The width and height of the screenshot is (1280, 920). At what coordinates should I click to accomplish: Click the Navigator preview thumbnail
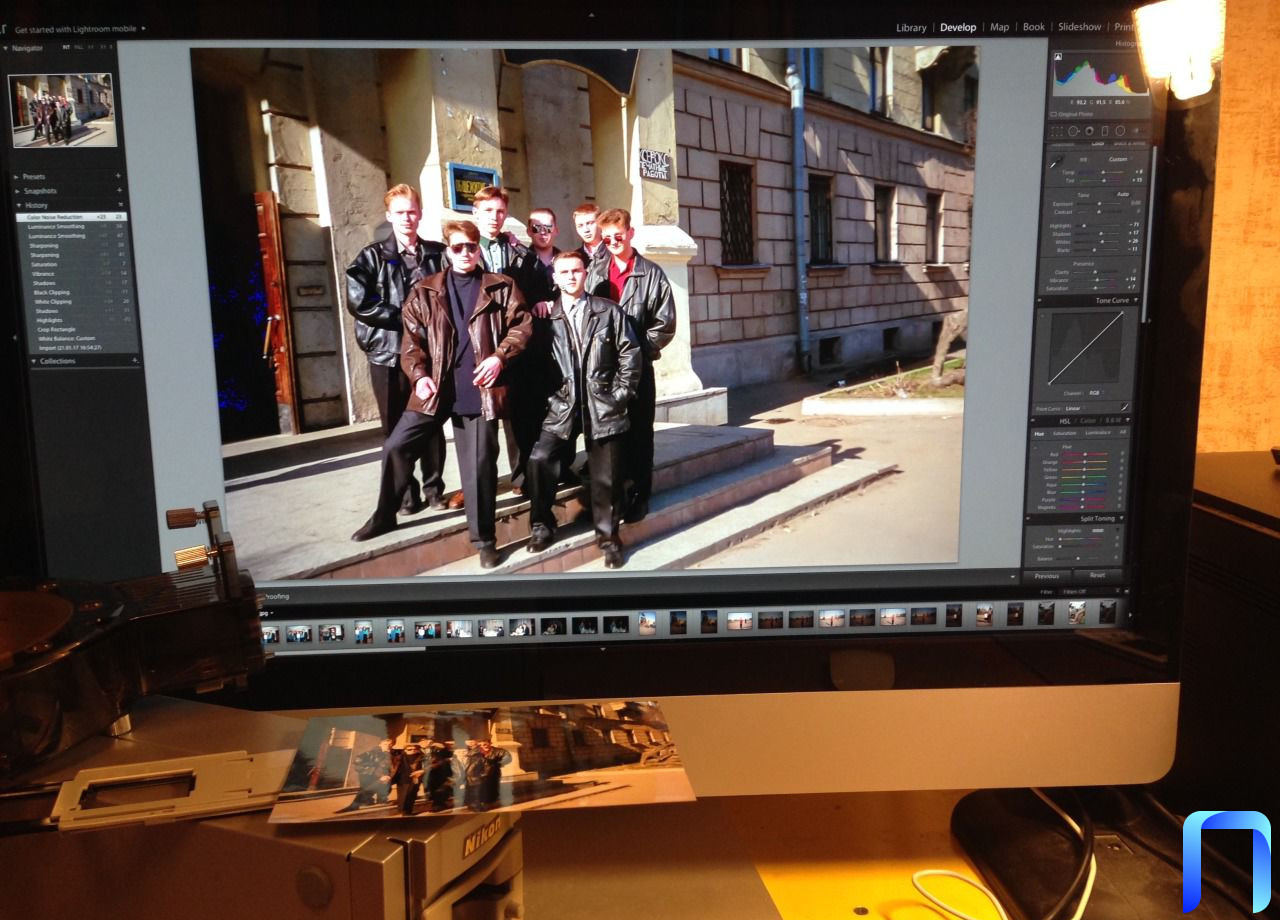tap(62, 110)
